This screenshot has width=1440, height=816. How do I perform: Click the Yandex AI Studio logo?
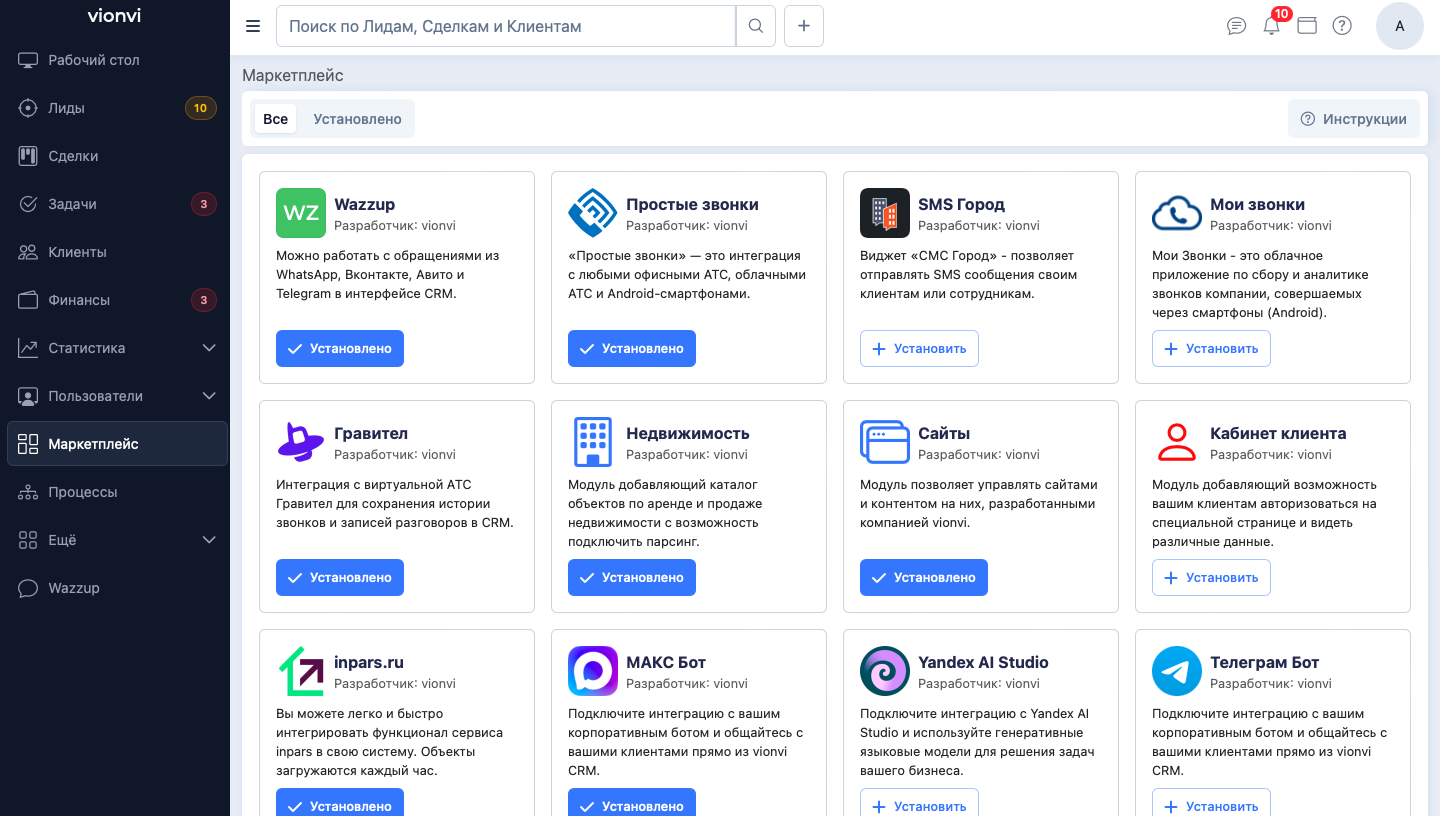coord(885,671)
